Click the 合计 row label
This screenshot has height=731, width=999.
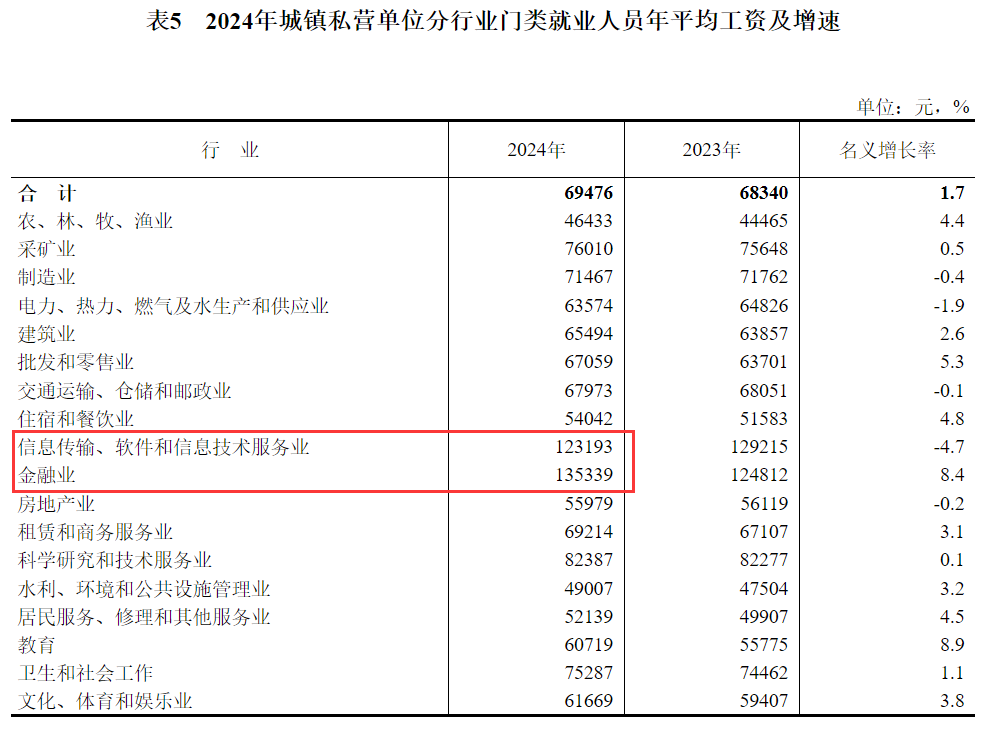pos(46,193)
